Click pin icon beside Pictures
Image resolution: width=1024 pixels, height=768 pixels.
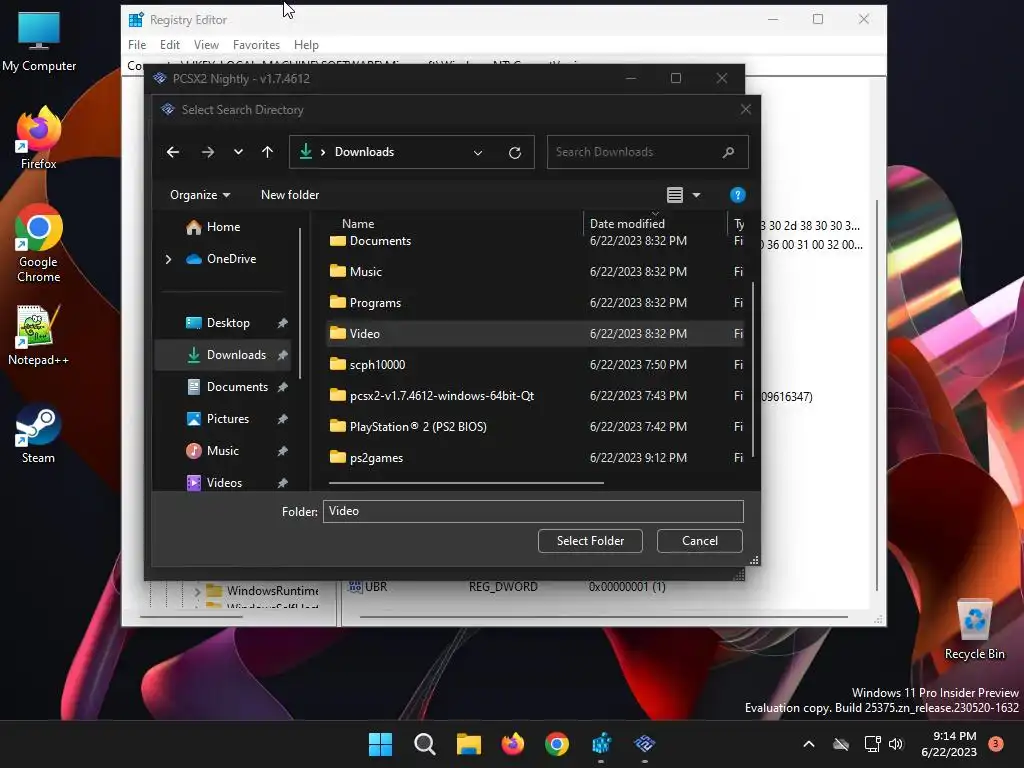282,419
